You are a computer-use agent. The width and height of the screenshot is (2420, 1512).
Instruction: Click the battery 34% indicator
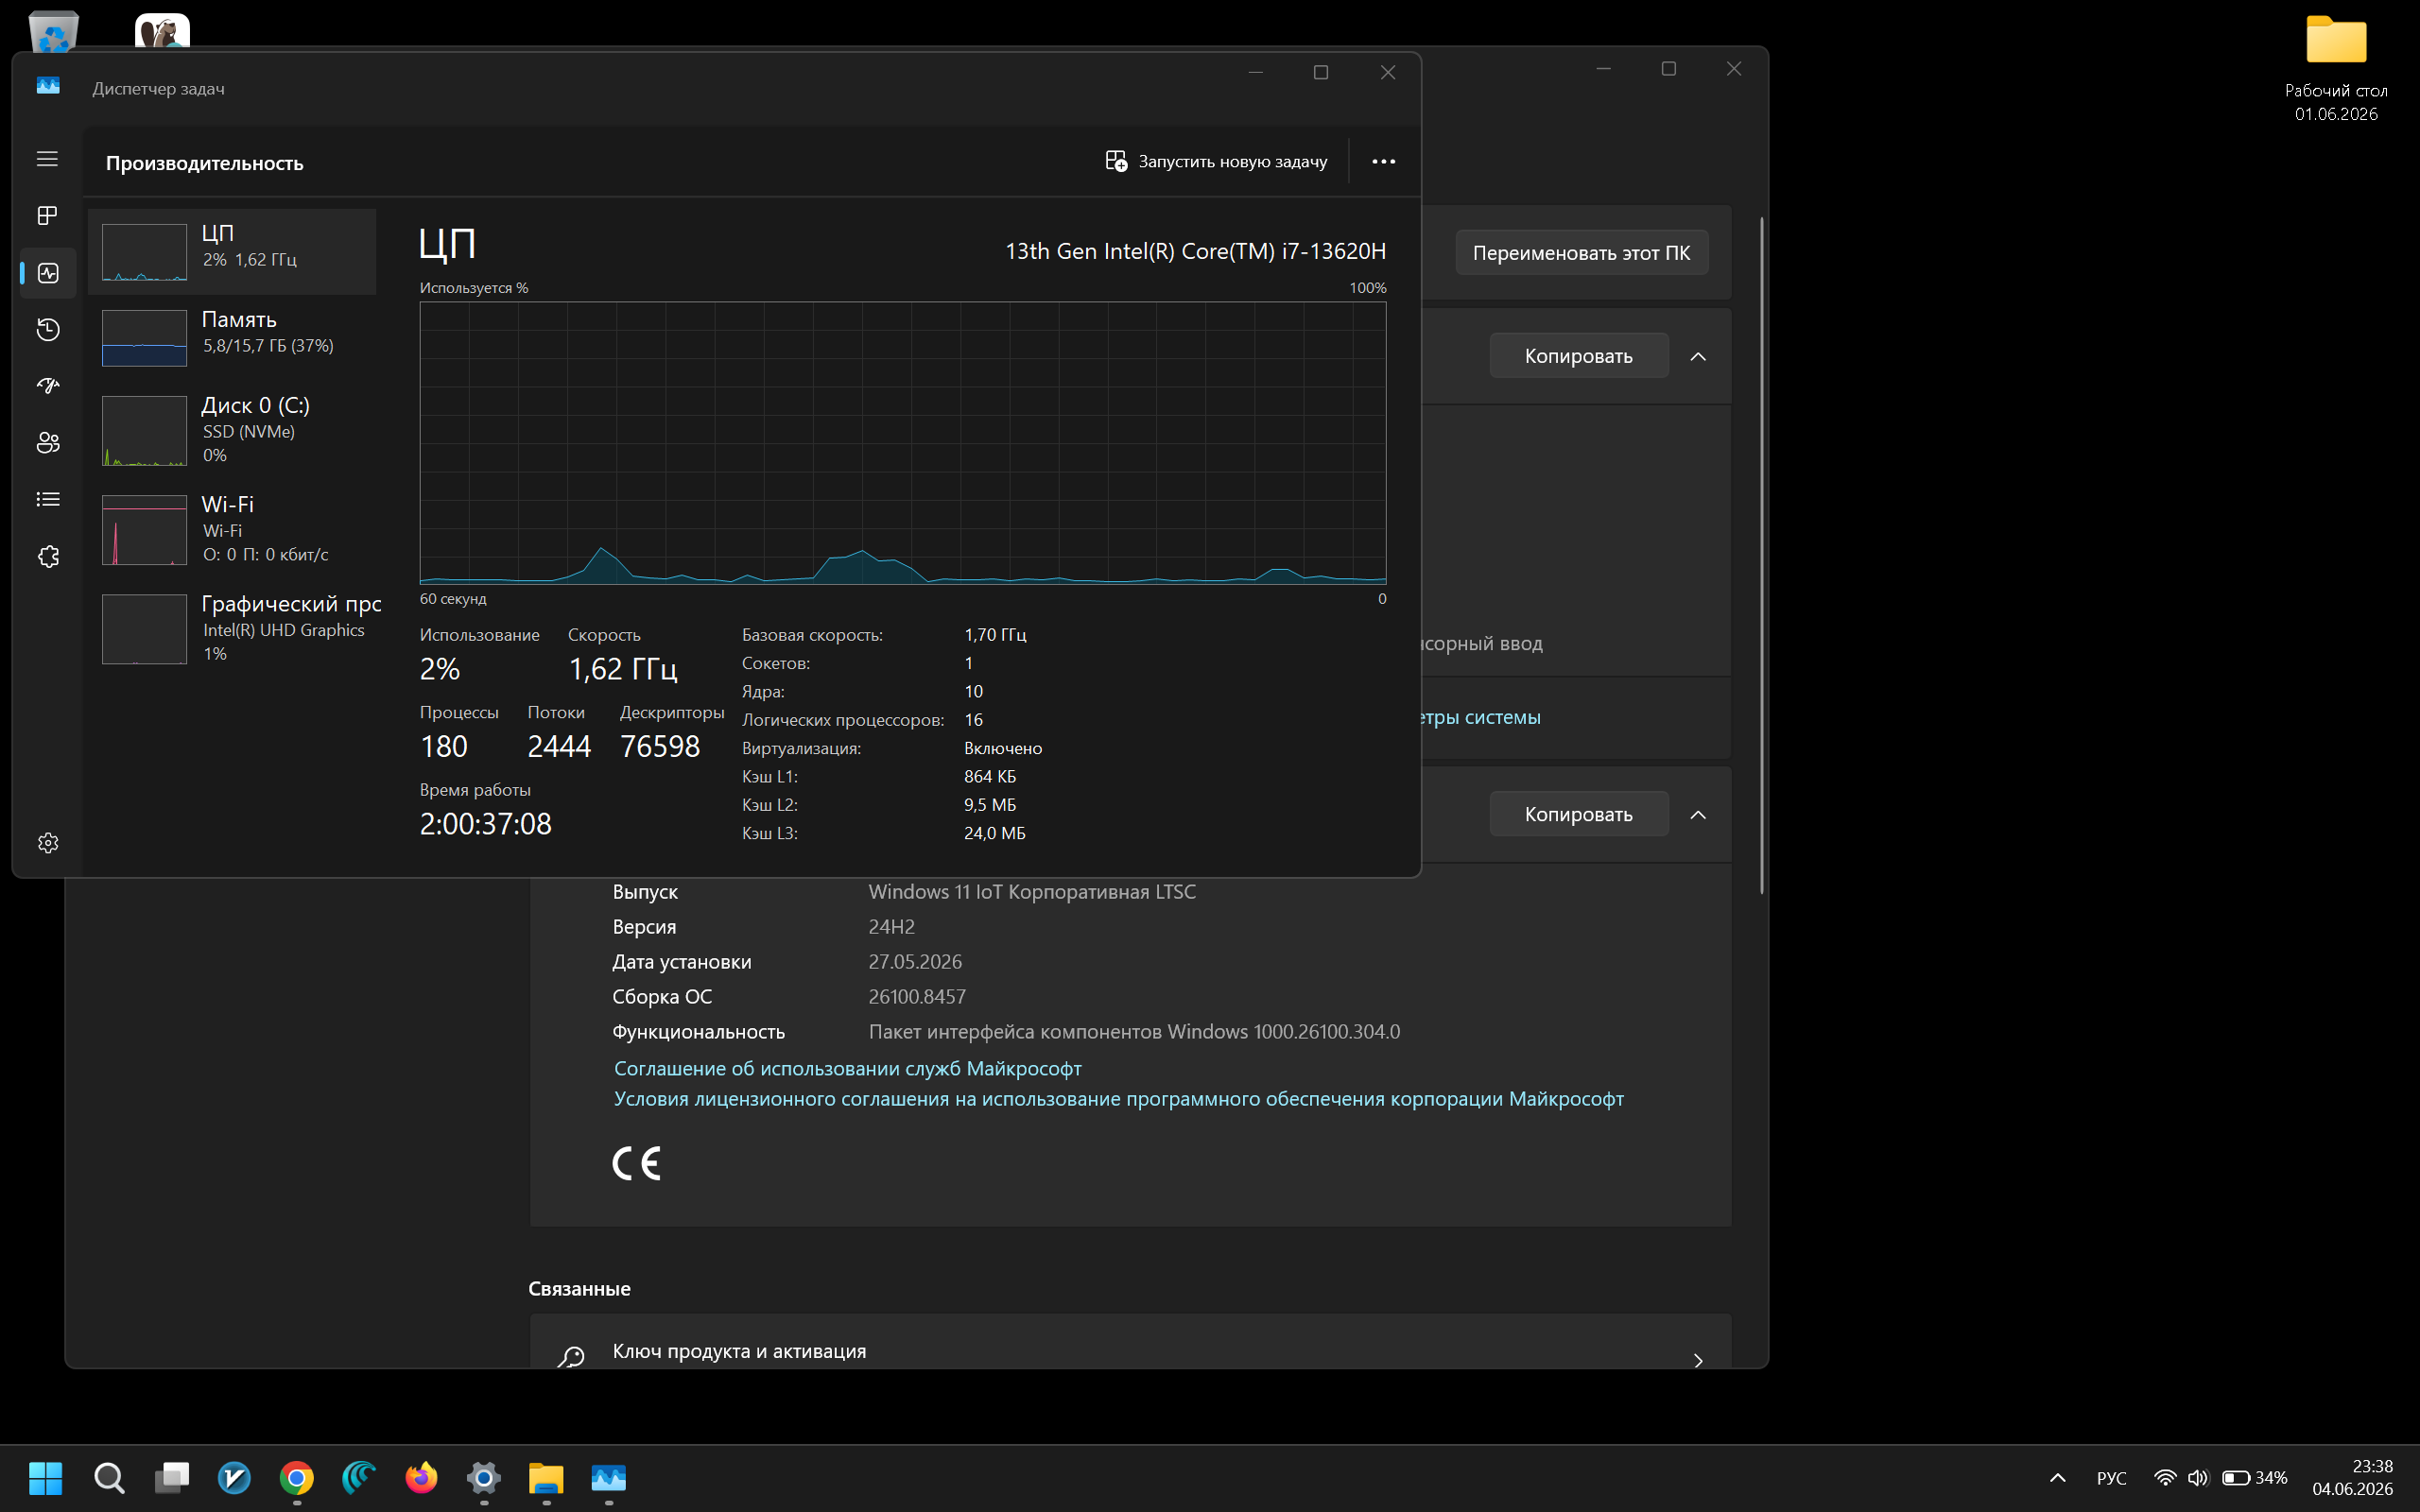point(2254,1477)
